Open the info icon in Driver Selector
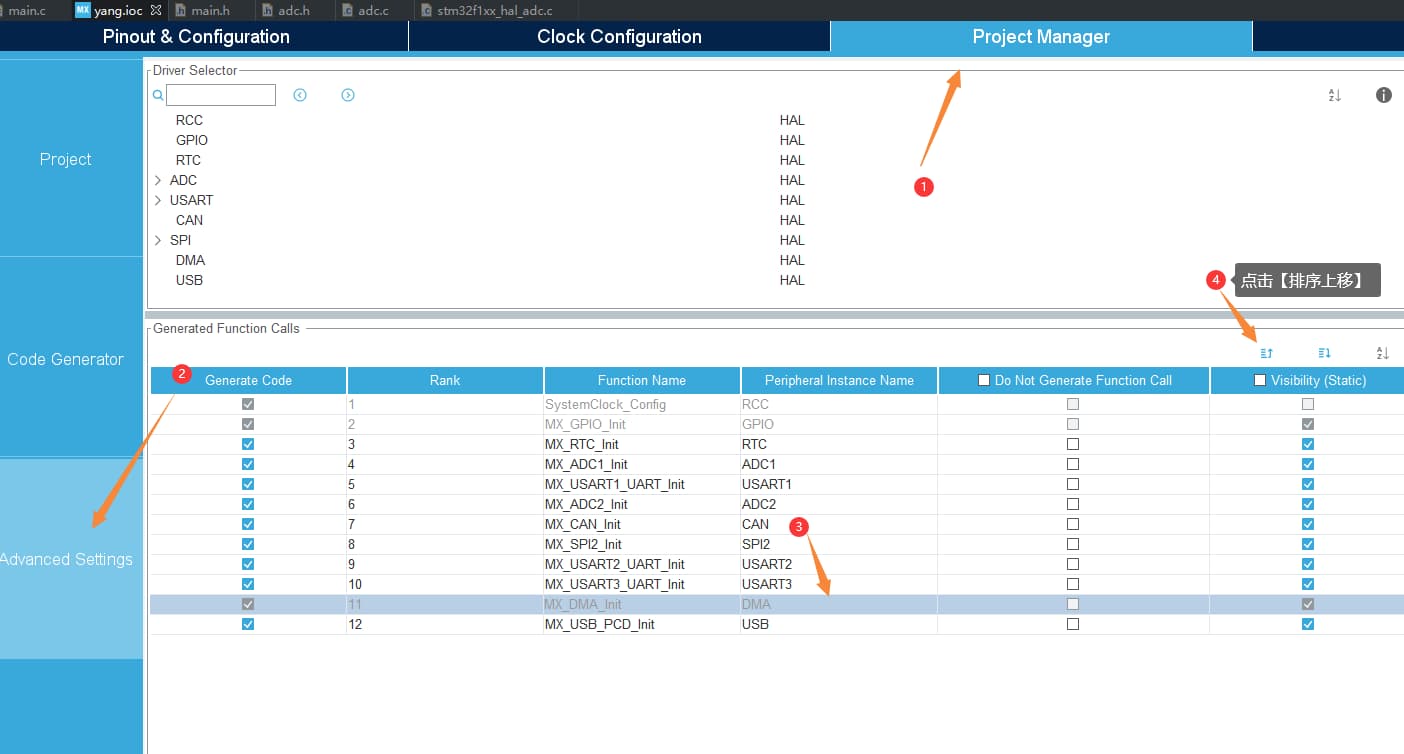1404x754 pixels. point(1384,95)
